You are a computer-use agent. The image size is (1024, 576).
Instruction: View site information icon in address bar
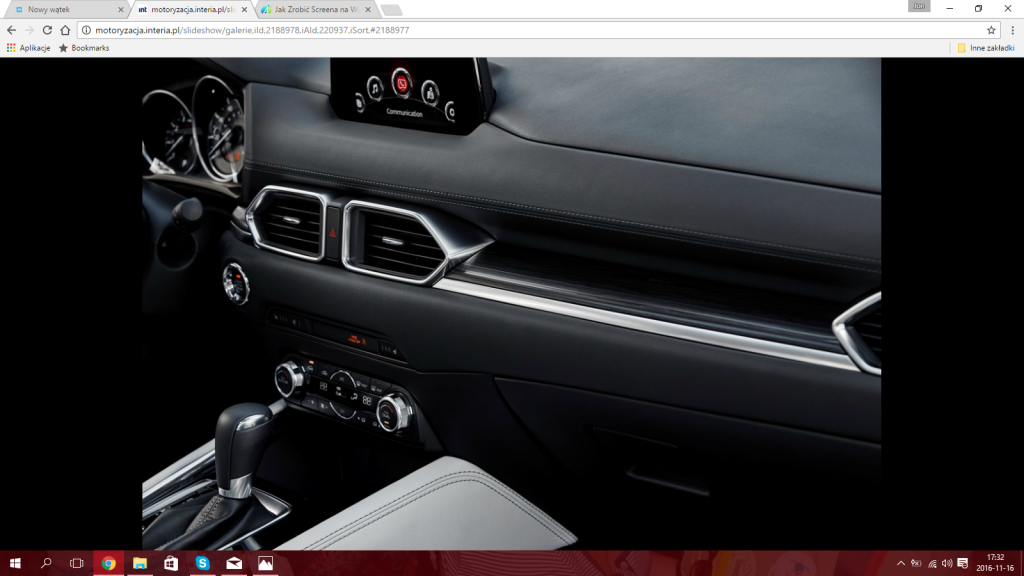[86, 30]
